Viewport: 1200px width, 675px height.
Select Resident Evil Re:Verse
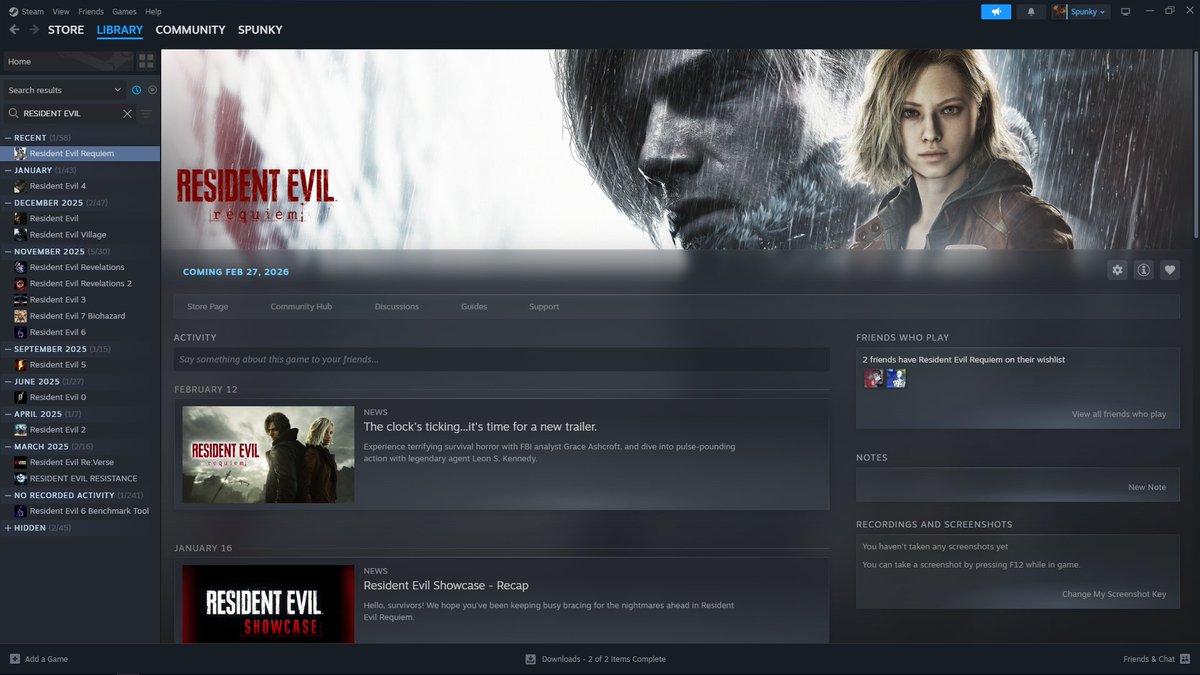(x=80, y=462)
